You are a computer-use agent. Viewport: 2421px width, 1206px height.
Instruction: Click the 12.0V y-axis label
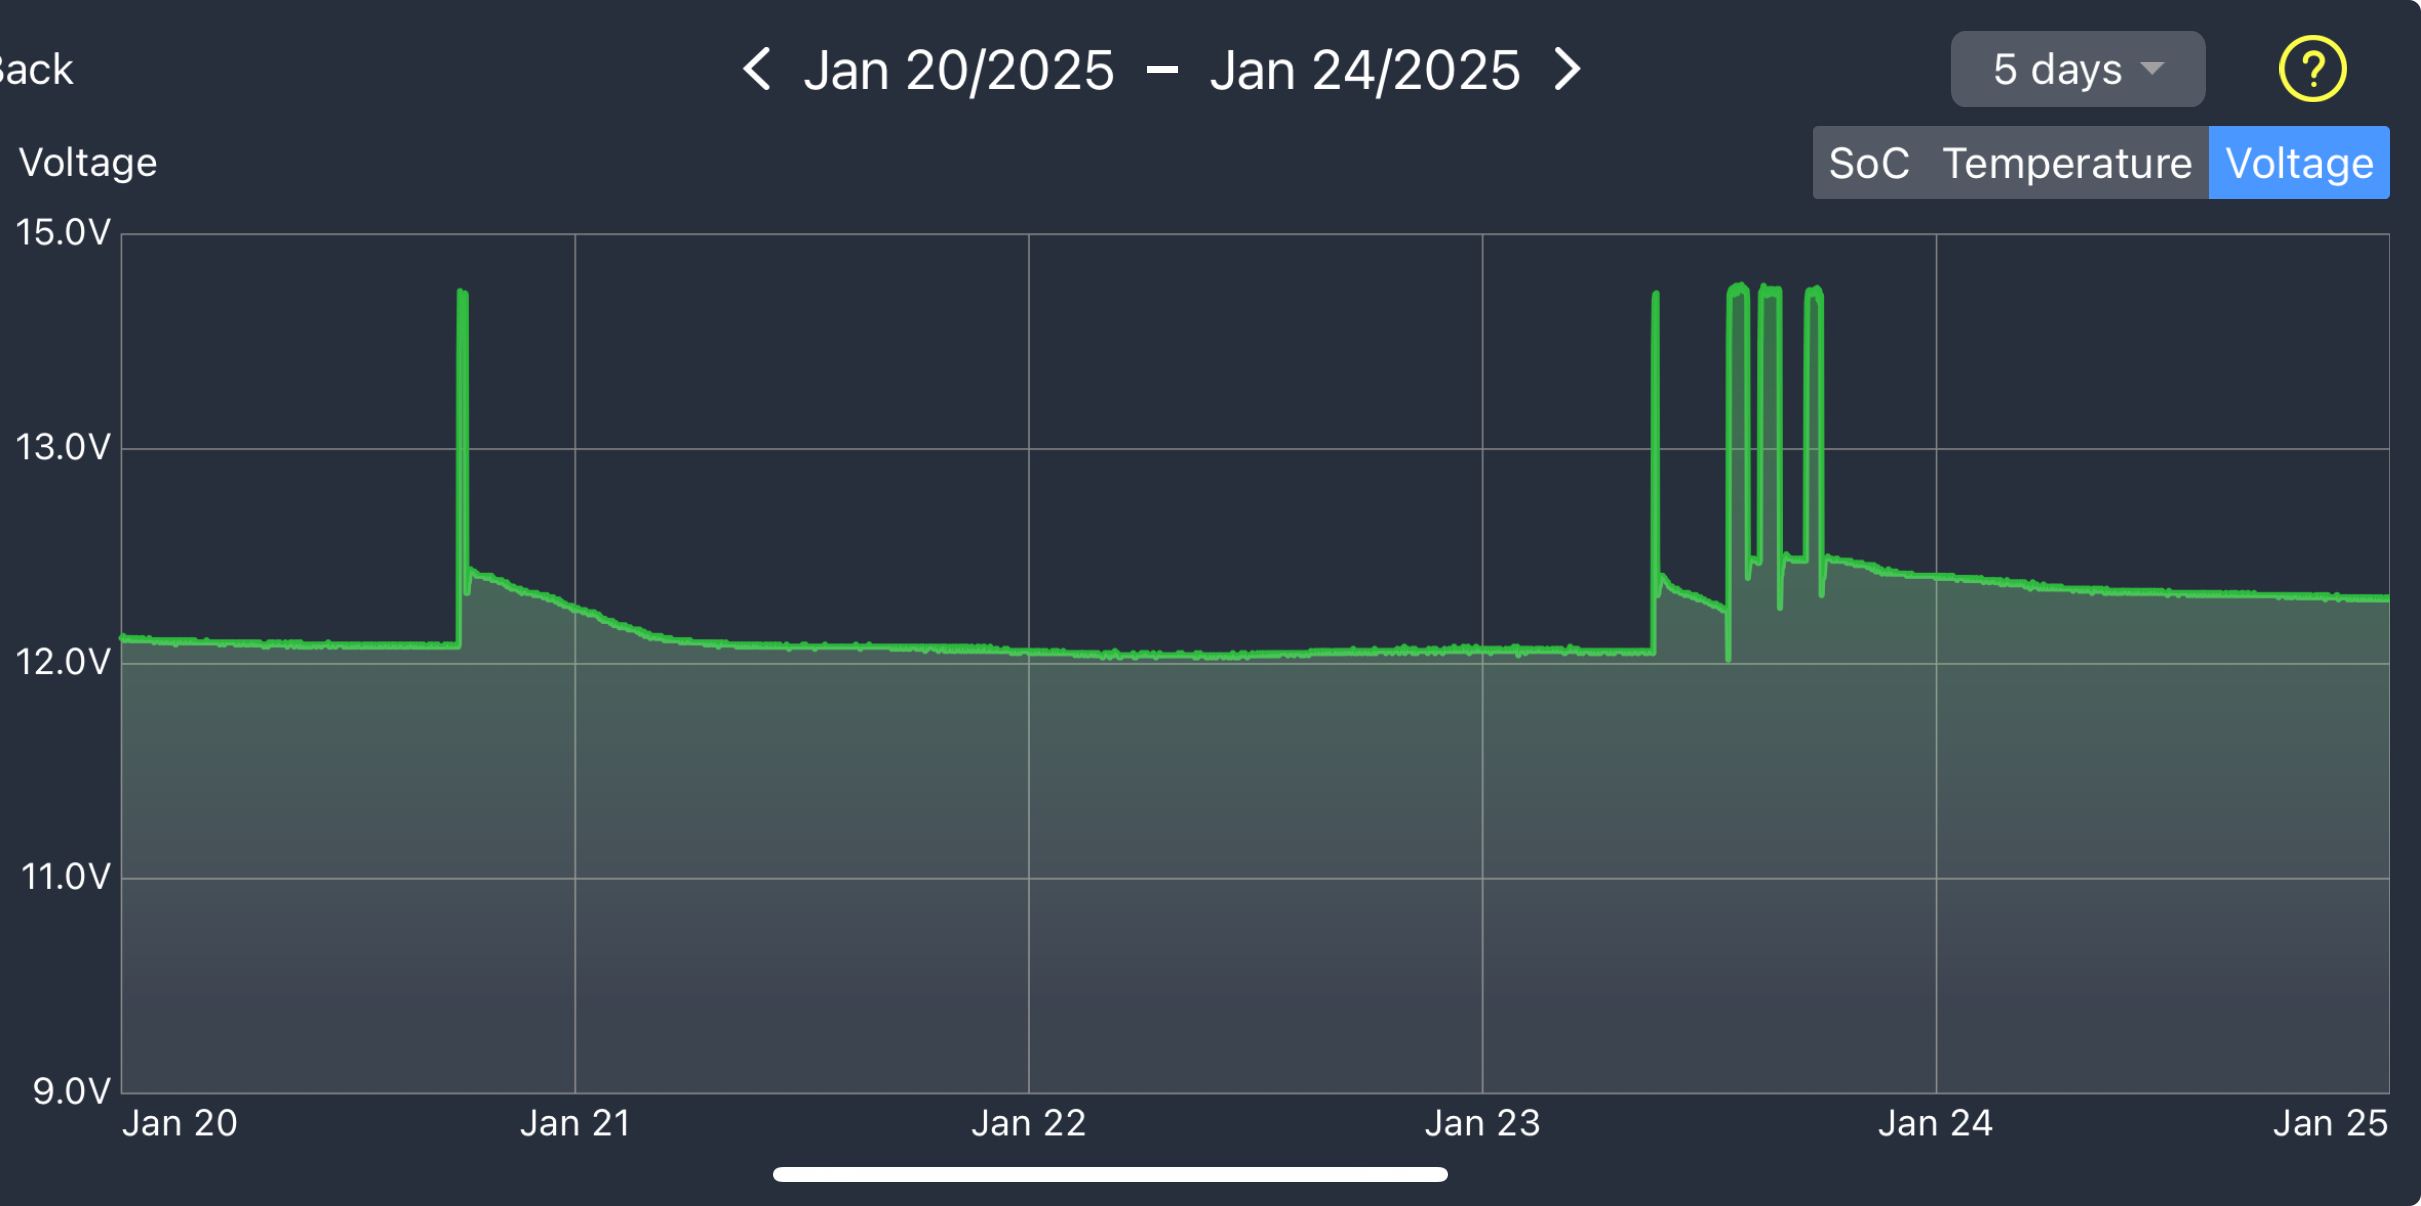pos(62,661)
